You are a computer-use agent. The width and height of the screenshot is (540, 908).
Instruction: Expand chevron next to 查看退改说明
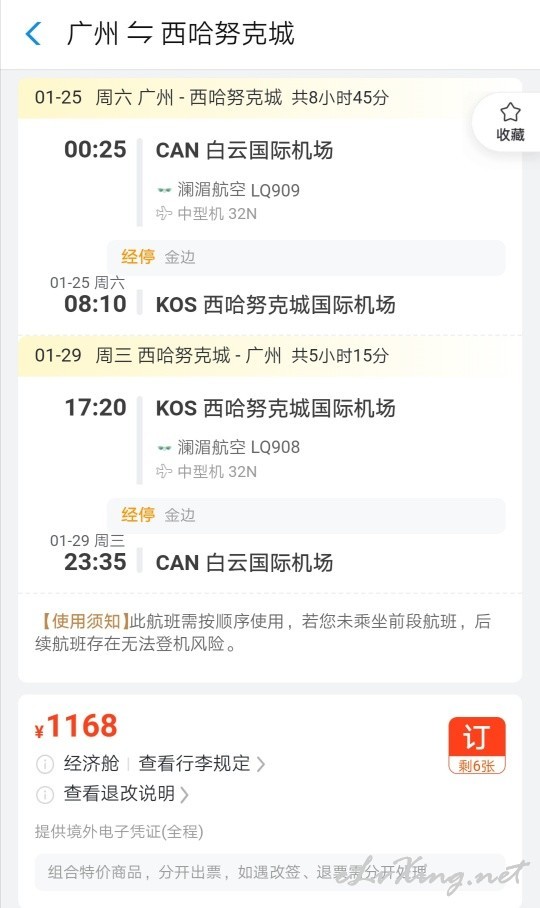click(184, 794)
